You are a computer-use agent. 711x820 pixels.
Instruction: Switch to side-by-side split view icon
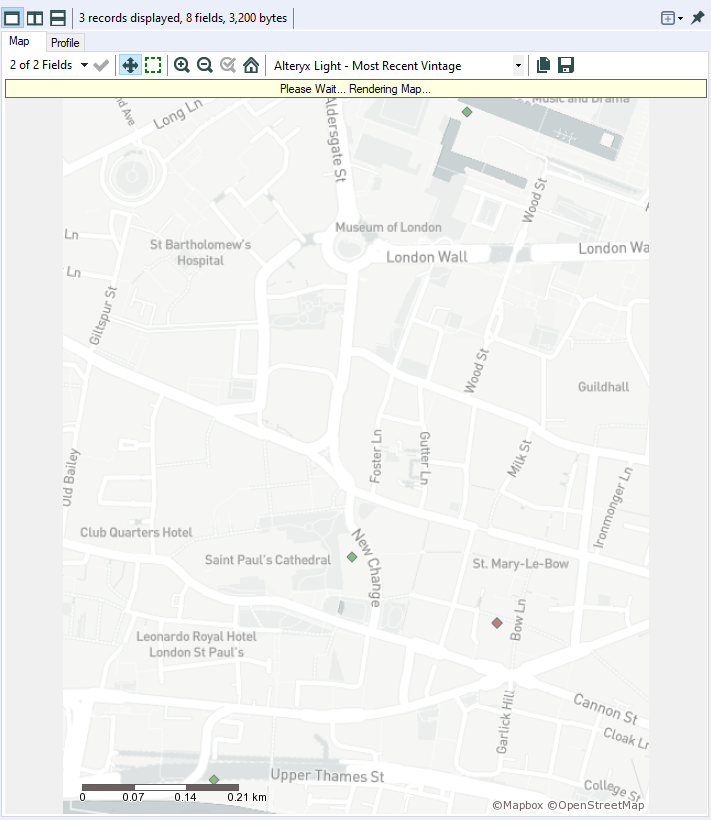click(x=35, y=18)
